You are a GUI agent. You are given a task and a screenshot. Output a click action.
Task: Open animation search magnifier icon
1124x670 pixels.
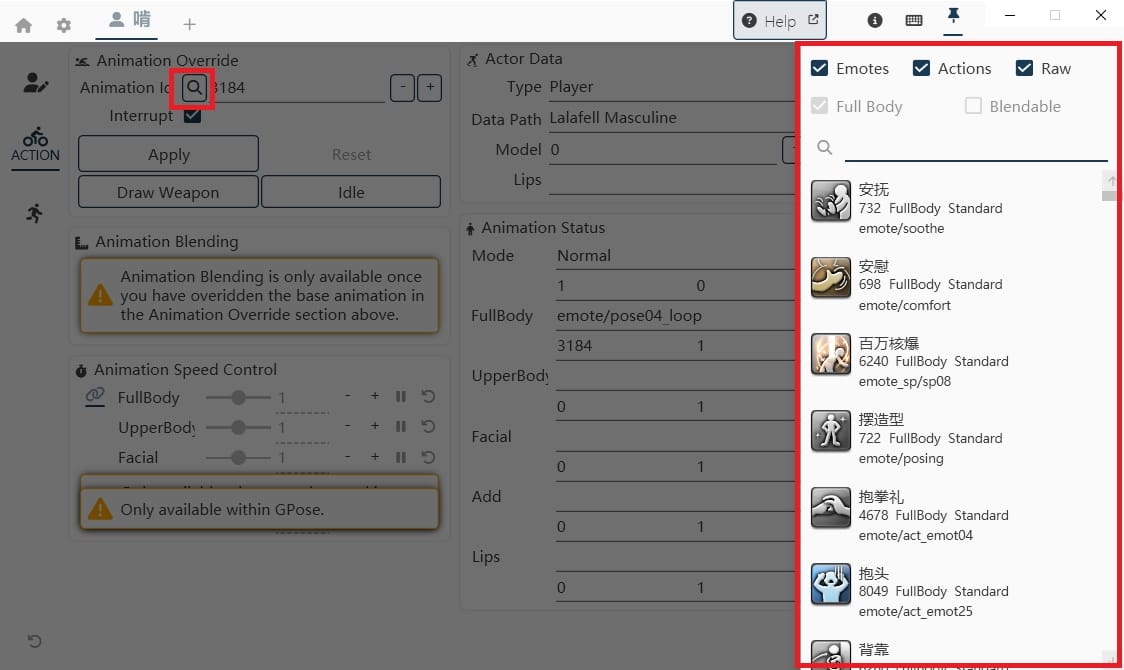point(194,87)
